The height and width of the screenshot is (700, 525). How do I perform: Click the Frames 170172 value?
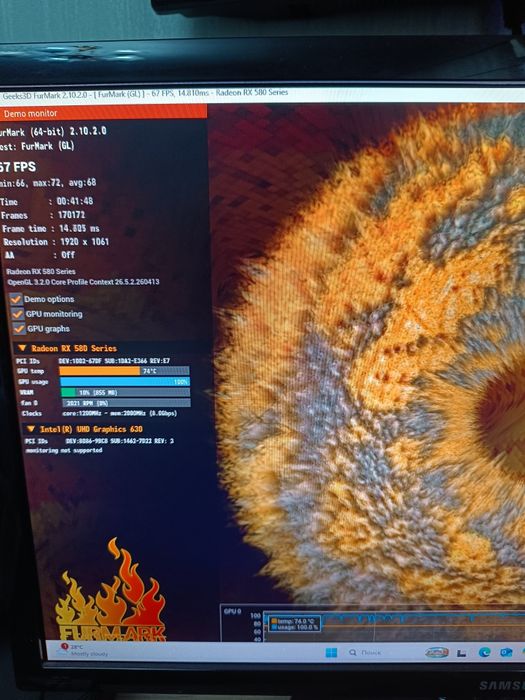coord(71,215)
